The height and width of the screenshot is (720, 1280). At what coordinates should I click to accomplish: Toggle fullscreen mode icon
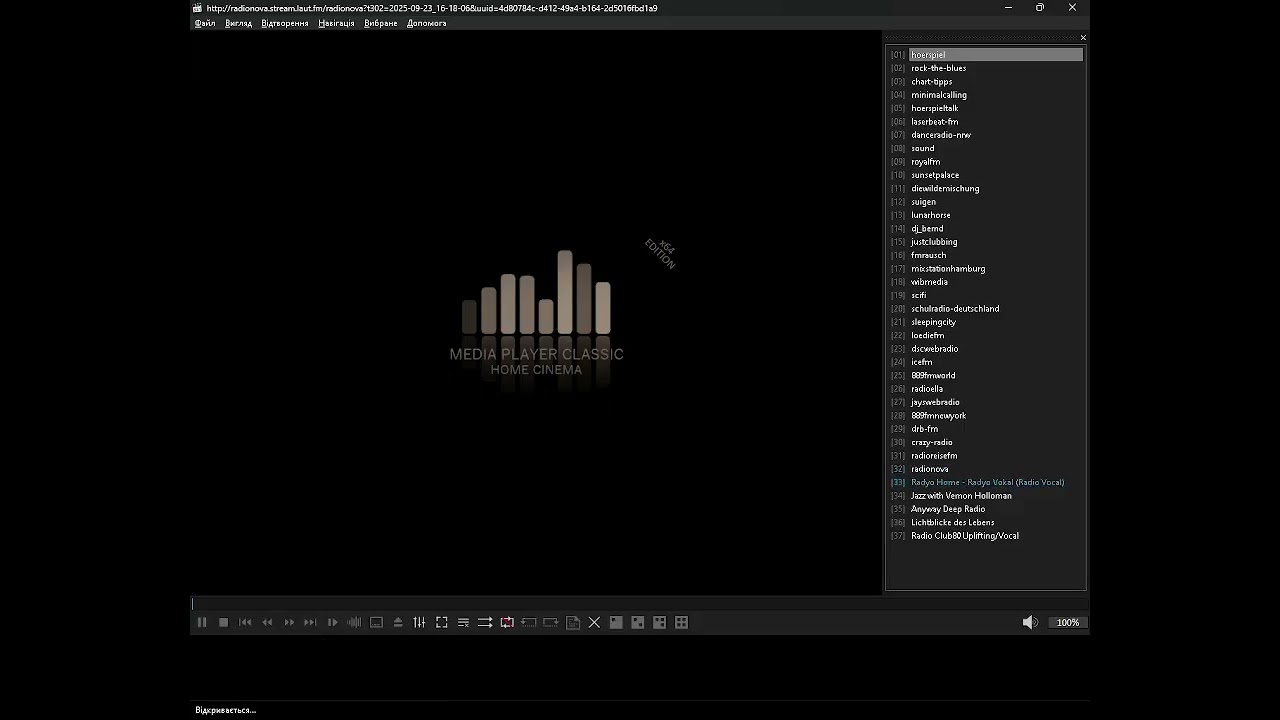(x=442, y=622)
